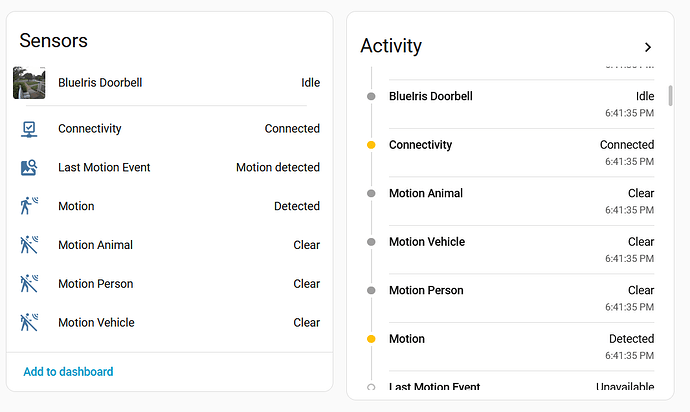
Task: Click the Connectivity network icon in Sensors
Action: pos(29,129)
